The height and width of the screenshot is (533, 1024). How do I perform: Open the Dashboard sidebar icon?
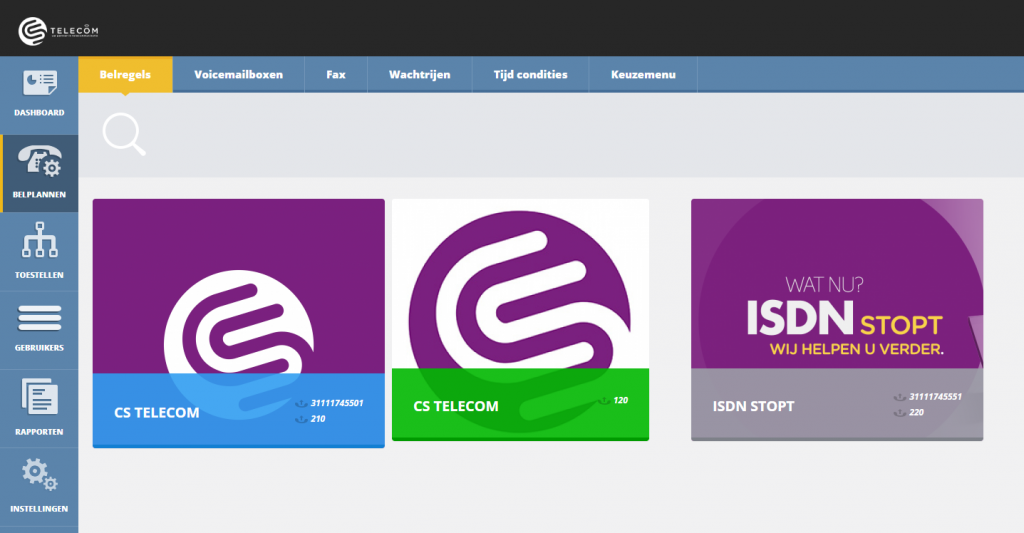[x=40, y=84]
